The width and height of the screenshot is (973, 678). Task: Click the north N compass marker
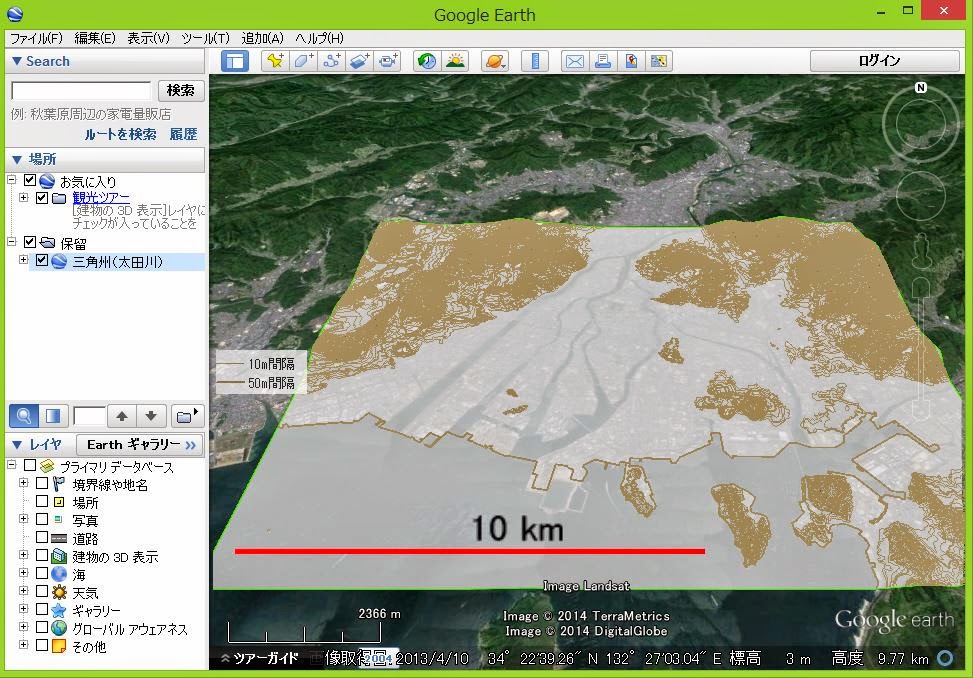point(921,87)
